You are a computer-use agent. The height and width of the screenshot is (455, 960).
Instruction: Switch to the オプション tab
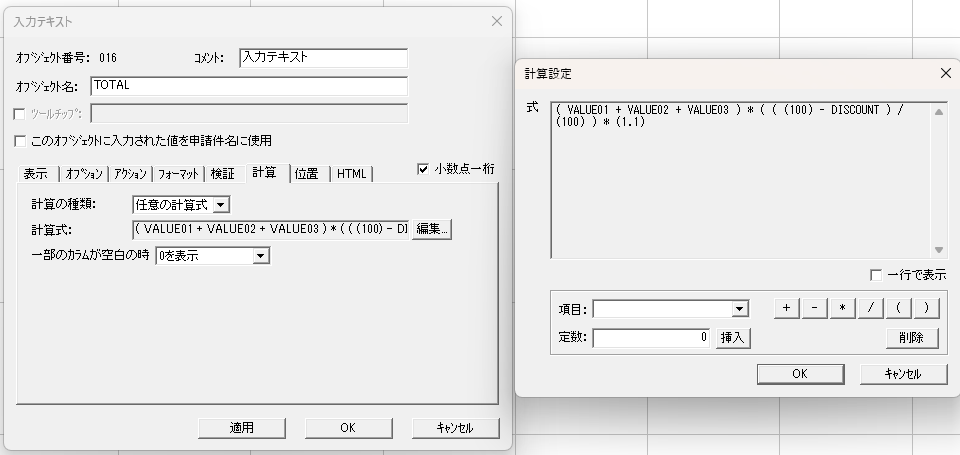tap(84, 174)
